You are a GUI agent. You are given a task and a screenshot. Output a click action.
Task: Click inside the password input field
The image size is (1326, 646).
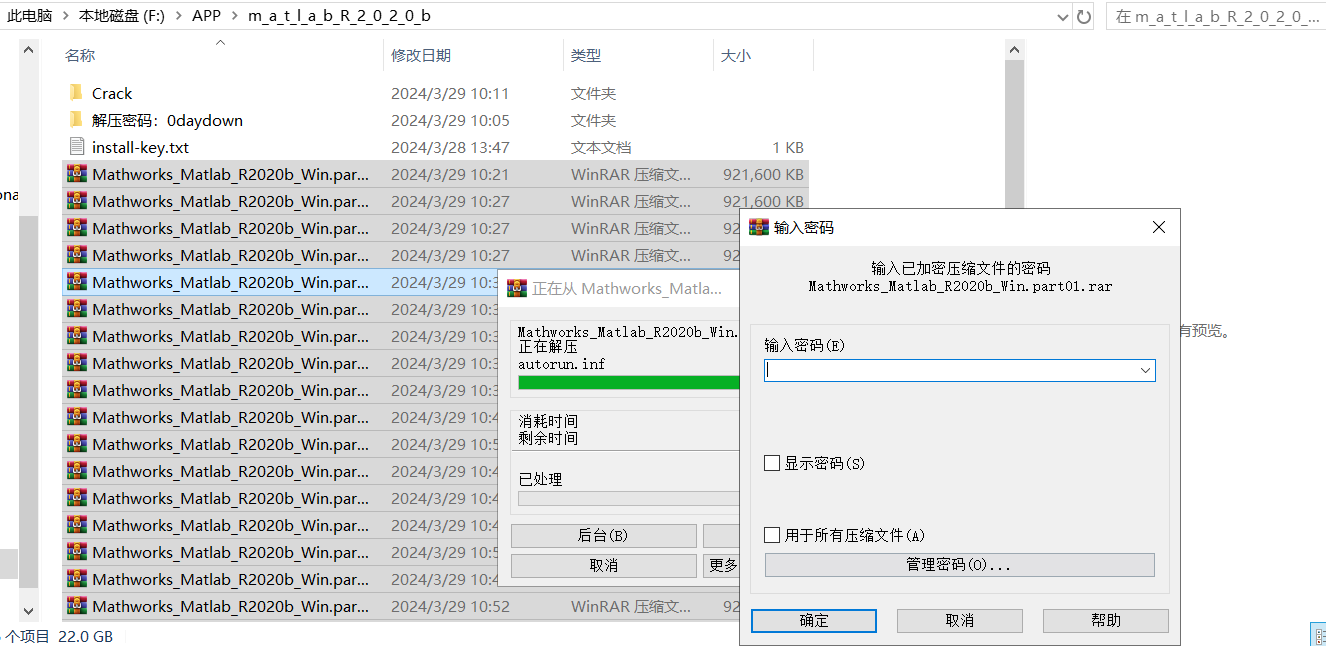pos(950,370)
